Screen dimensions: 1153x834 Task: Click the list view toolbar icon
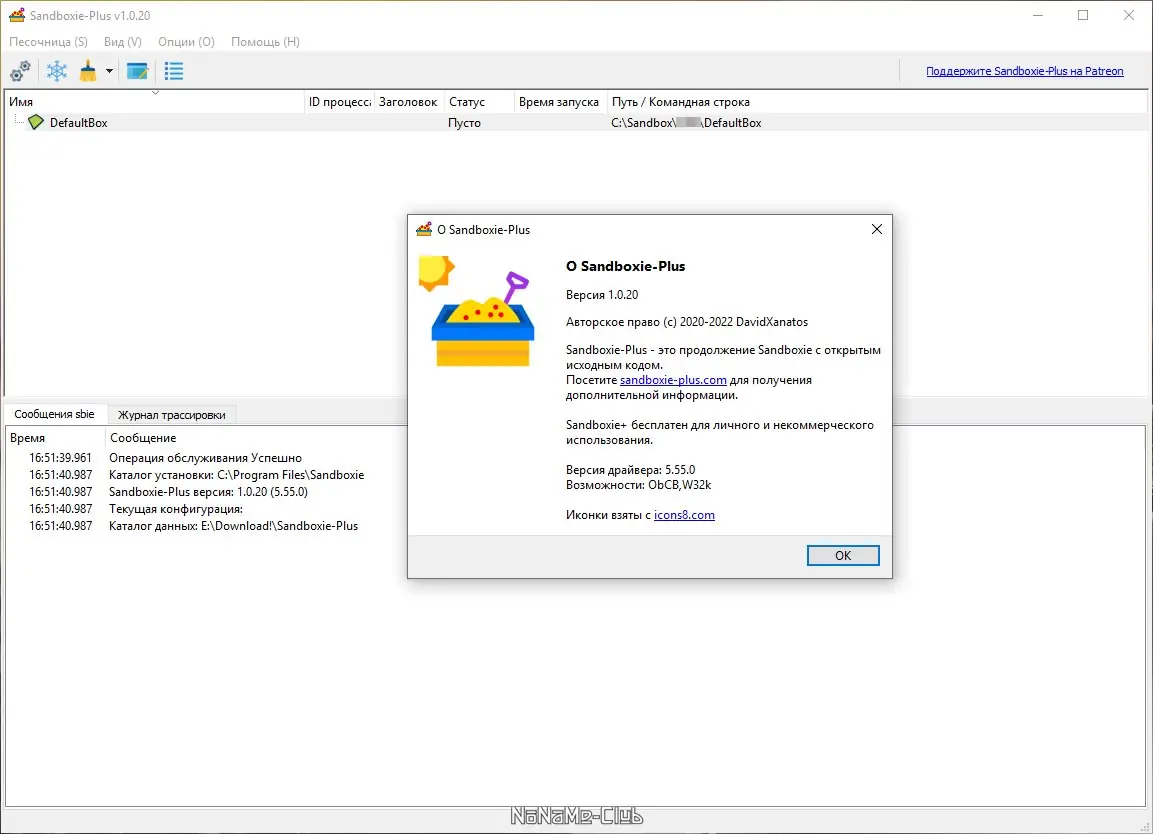coord(174,71)
